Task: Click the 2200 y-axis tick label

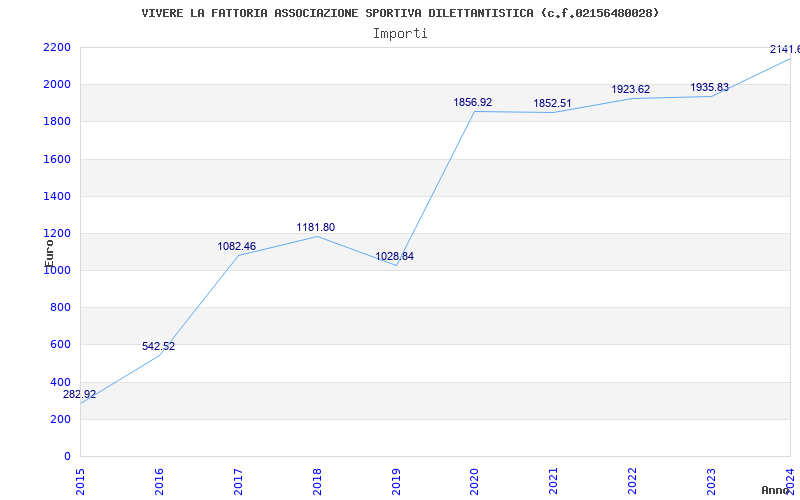Action: [57, 47]
